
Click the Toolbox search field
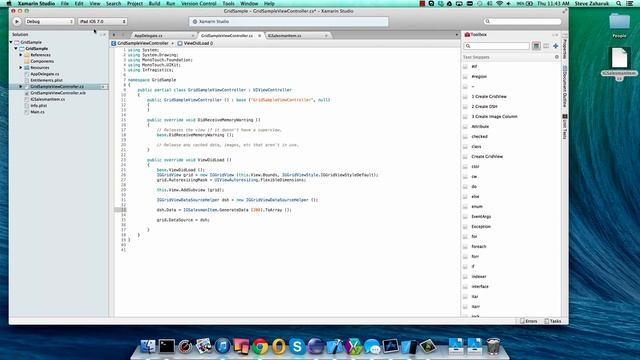click(x=497, y=46)
